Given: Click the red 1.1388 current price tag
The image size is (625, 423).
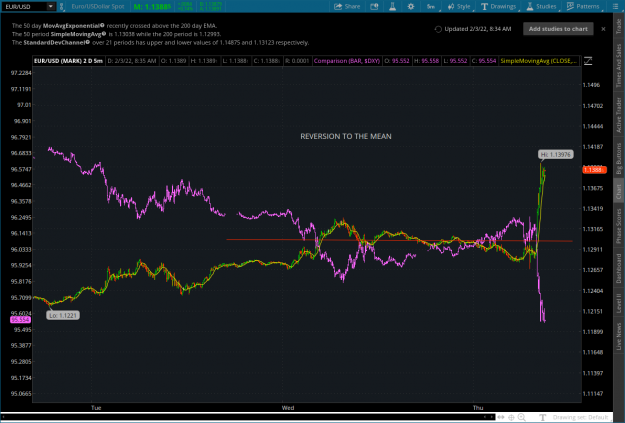Looking at the screenshot, I should [594, 170].
